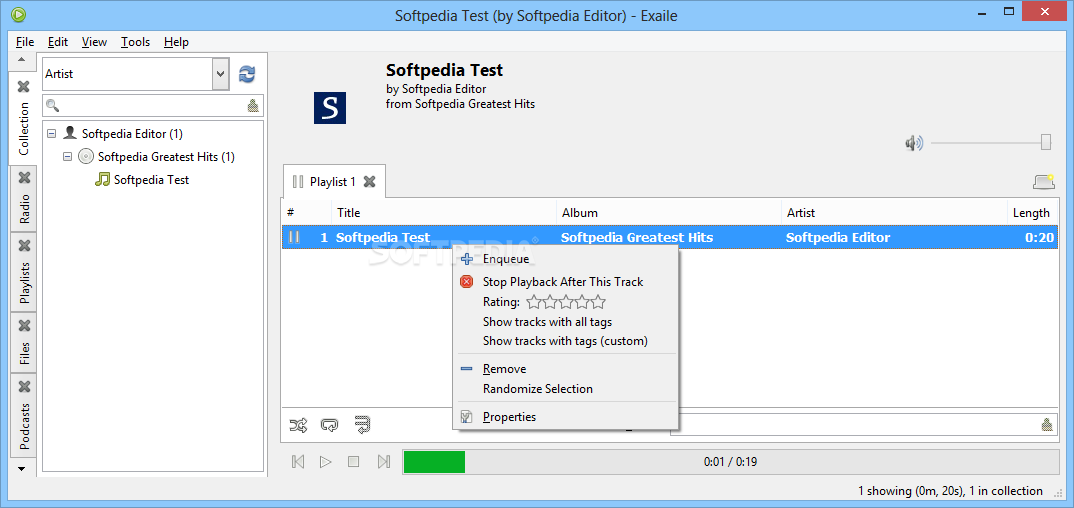Screen dimensions: 1074x508
Task: Sort by the # column header
Action: 307,213
